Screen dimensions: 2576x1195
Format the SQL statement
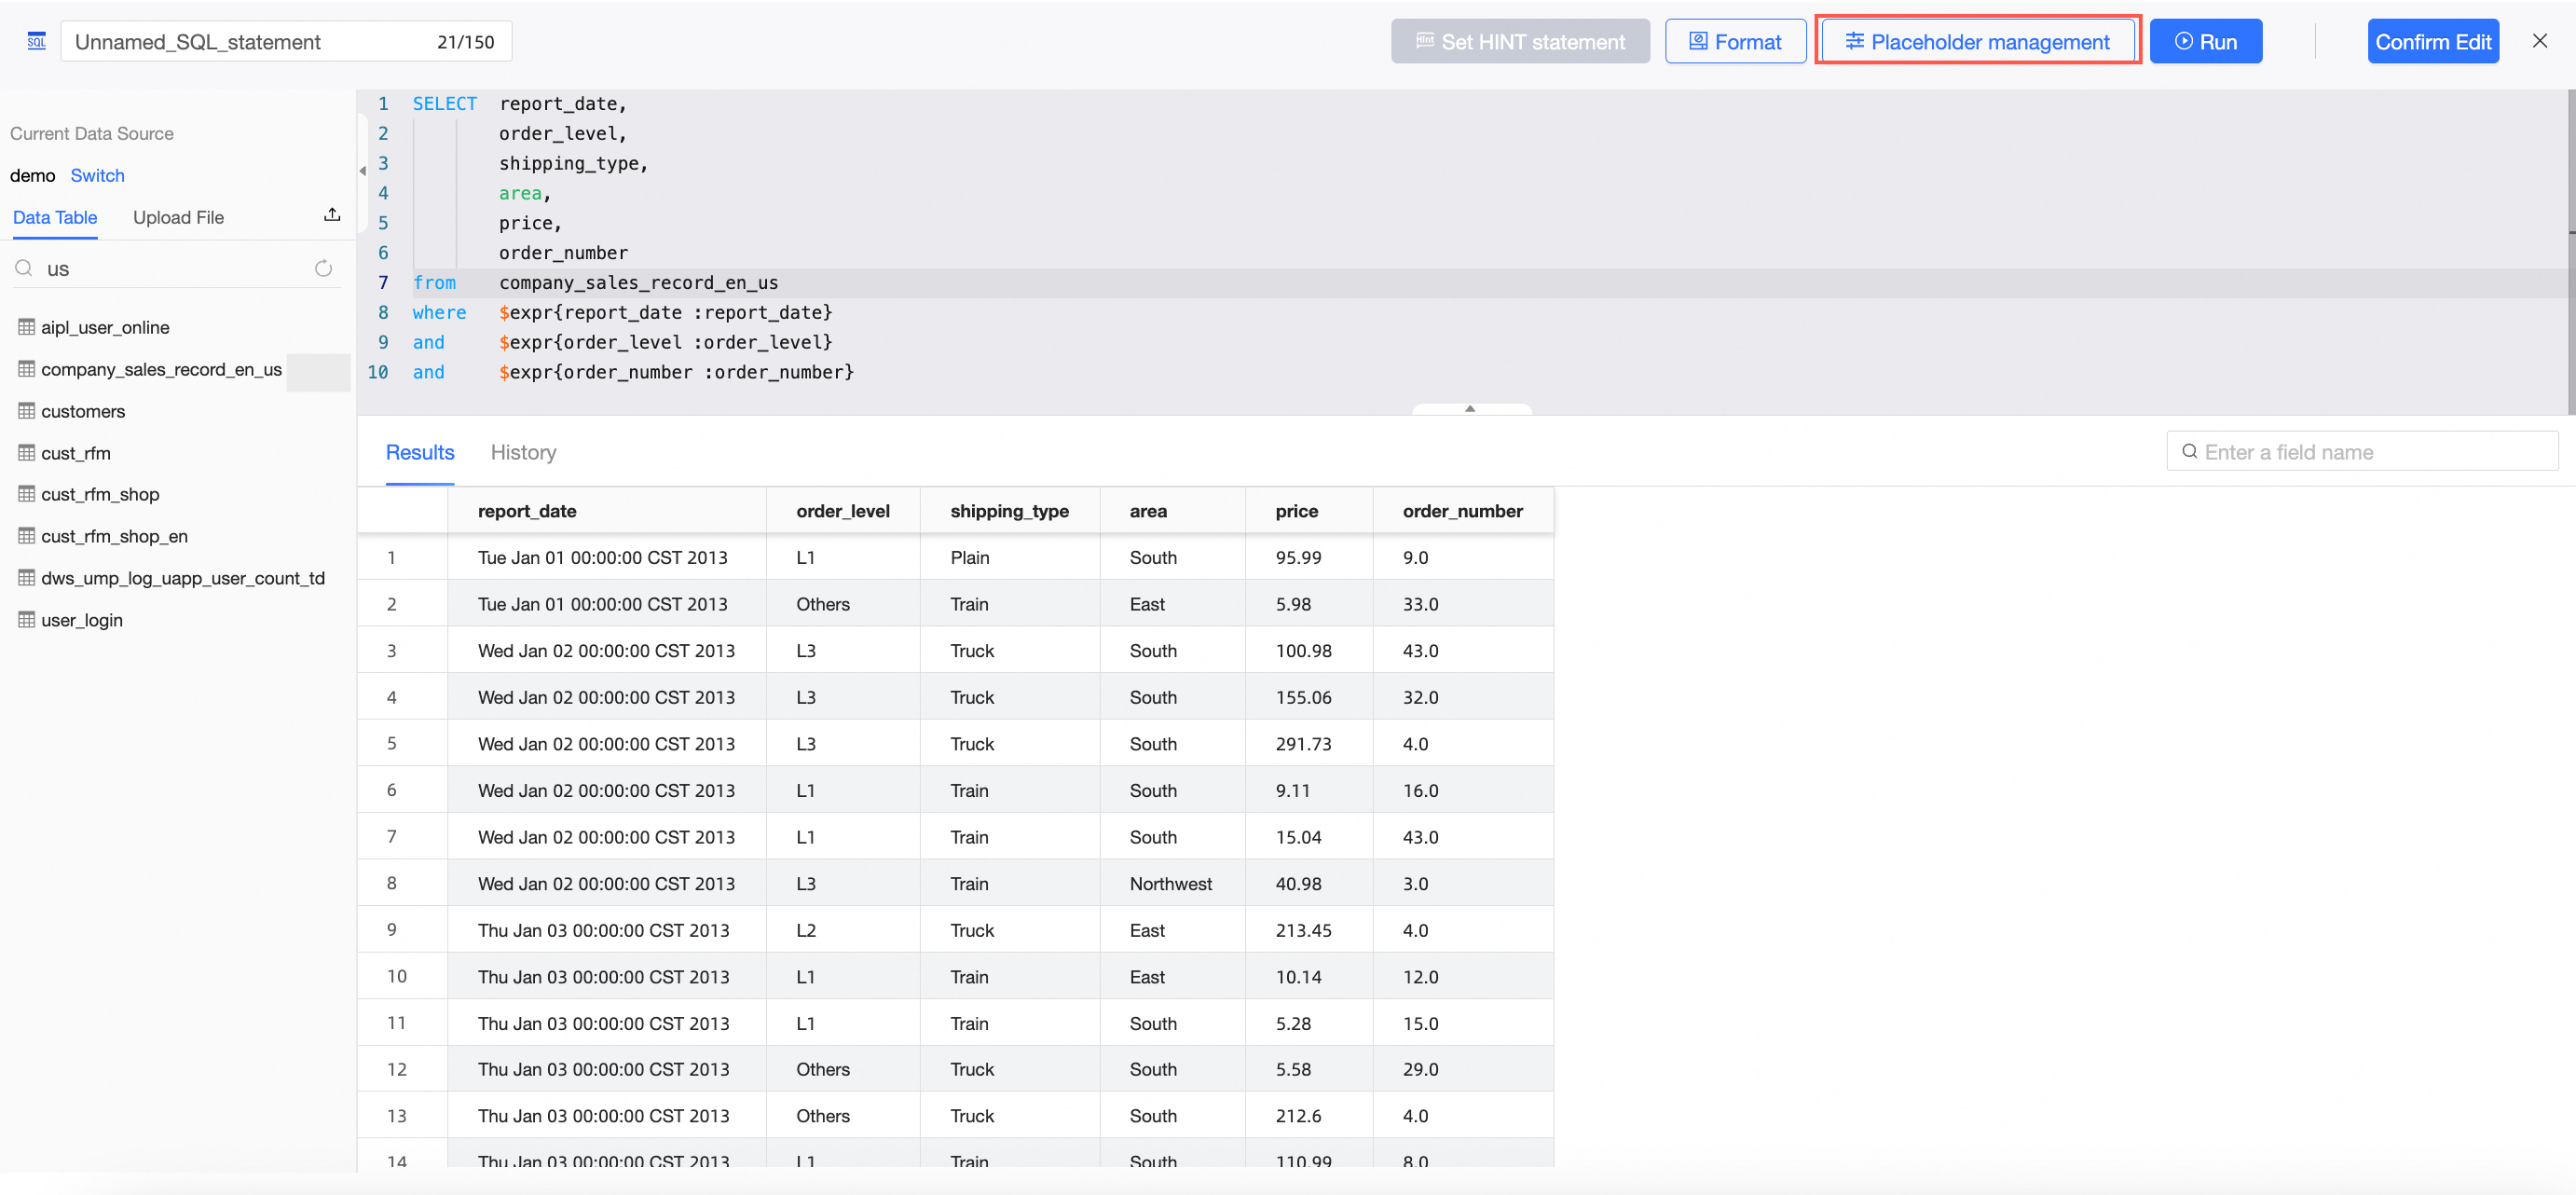pyautogui.click(x=1735, y=41)
